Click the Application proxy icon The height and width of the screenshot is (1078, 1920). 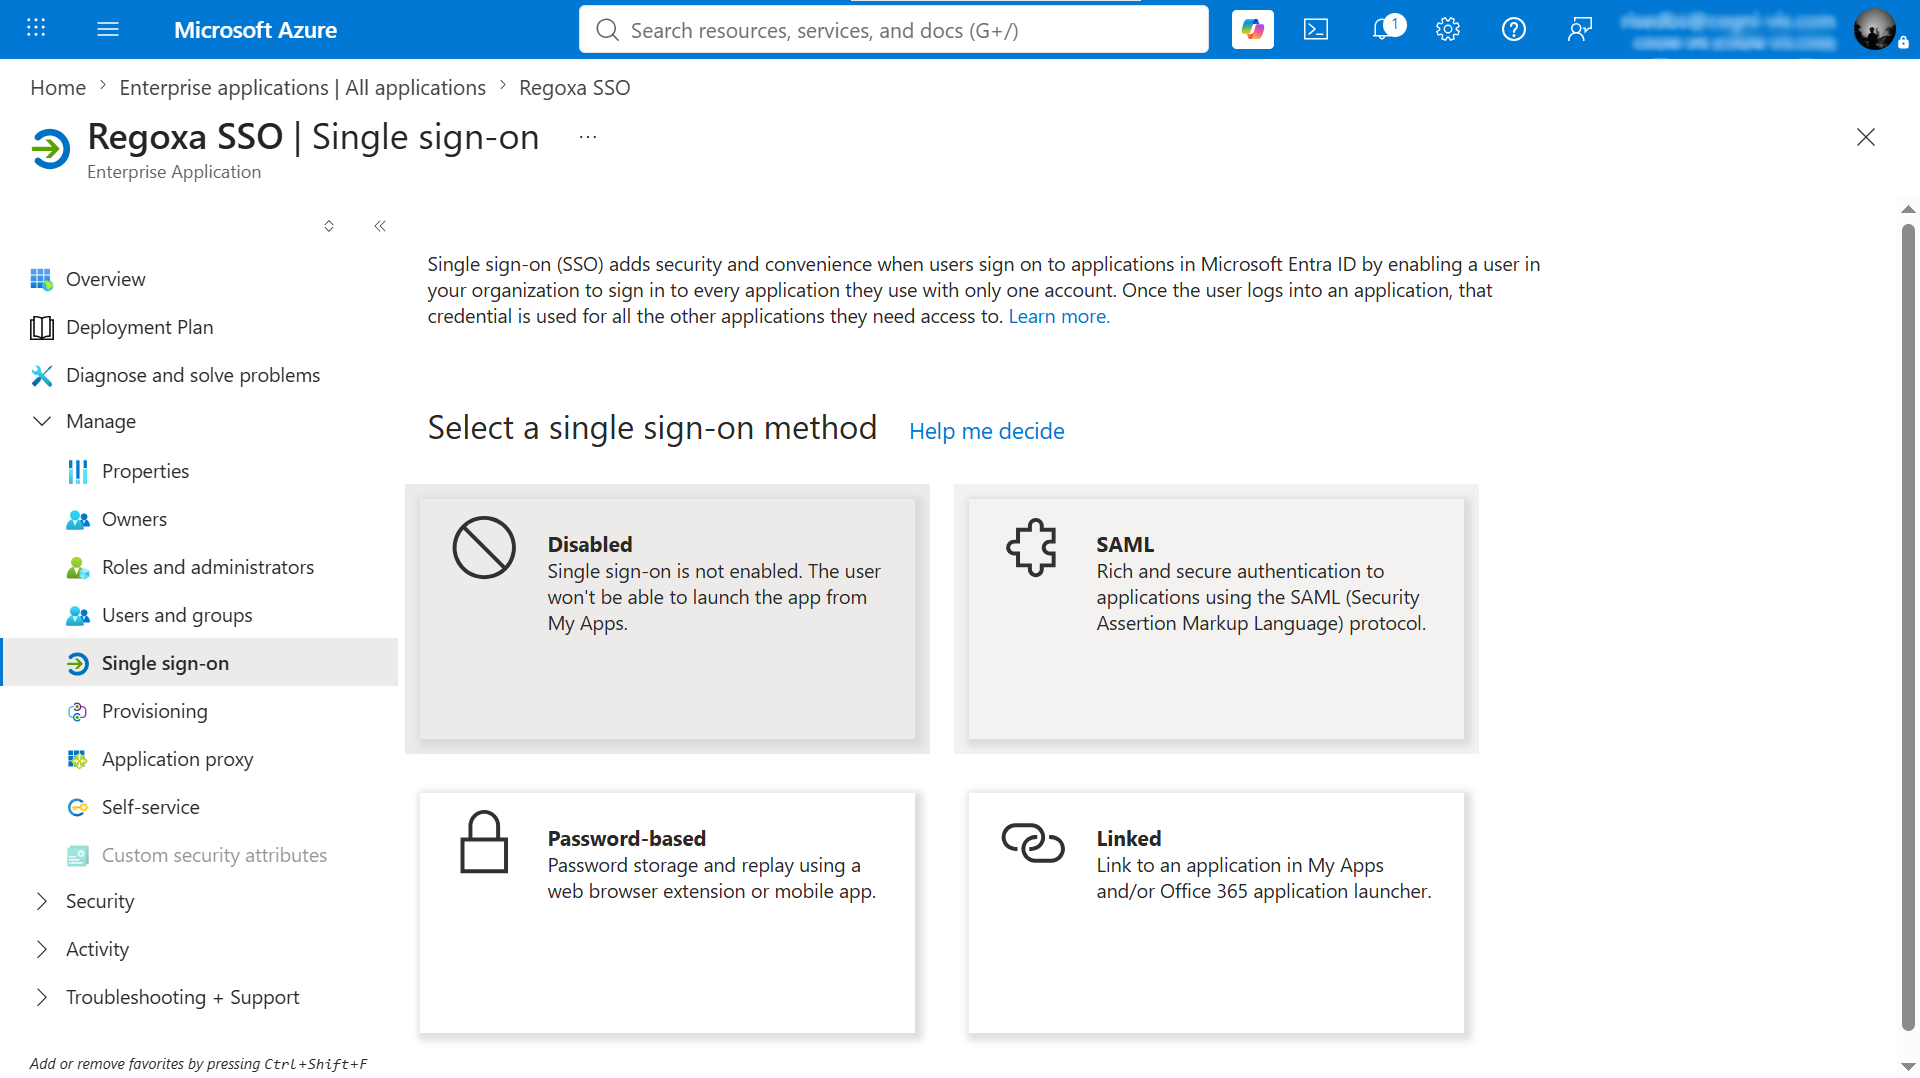[x=78, y=759]
